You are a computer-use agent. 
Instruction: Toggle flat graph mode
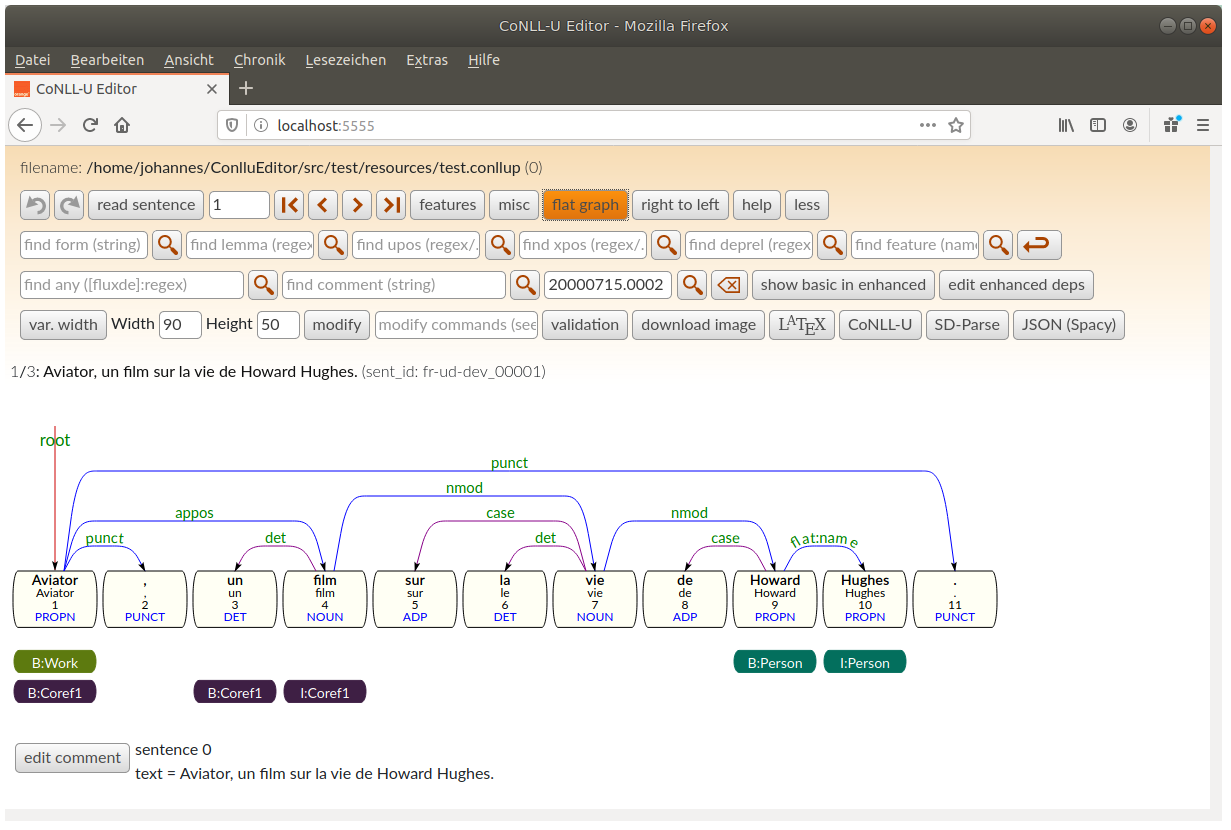point(585,205)
